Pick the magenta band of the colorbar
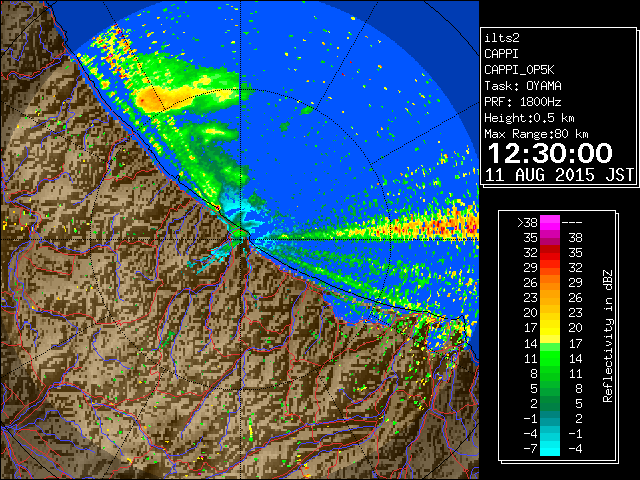This screenshot has width=640, height=480. [x=550, y=223]
